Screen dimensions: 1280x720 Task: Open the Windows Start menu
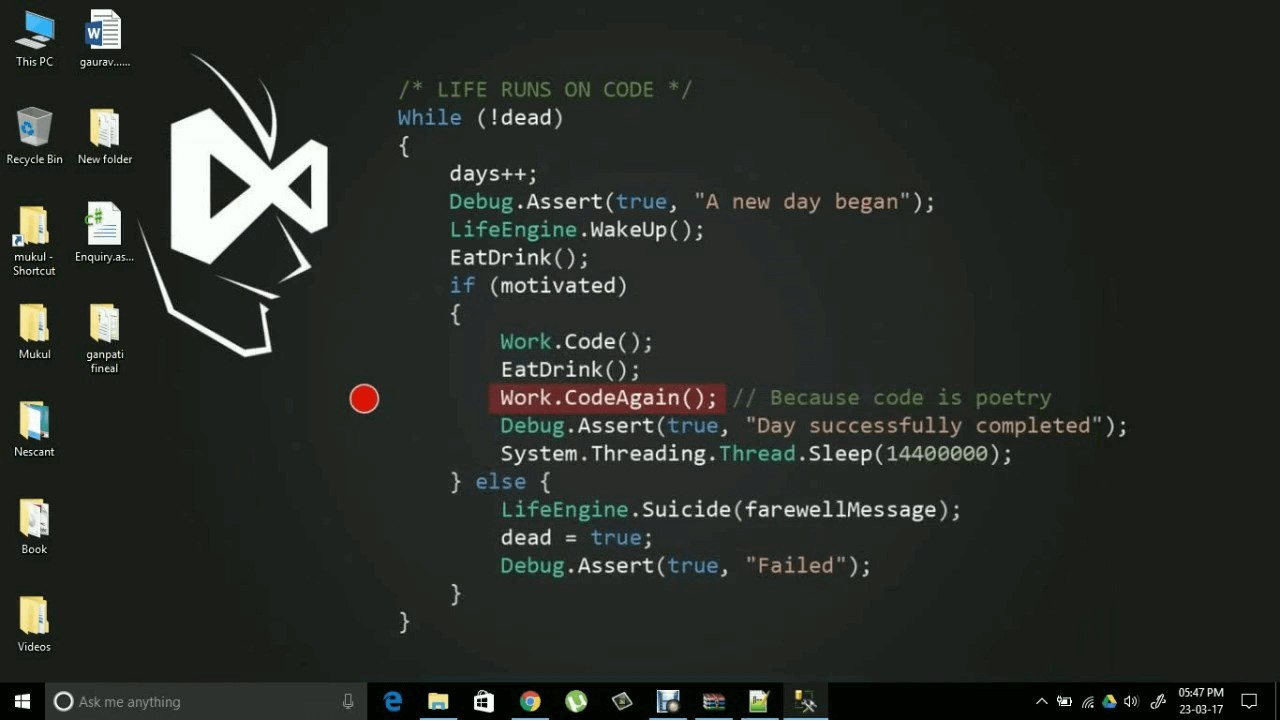(22, 701)
